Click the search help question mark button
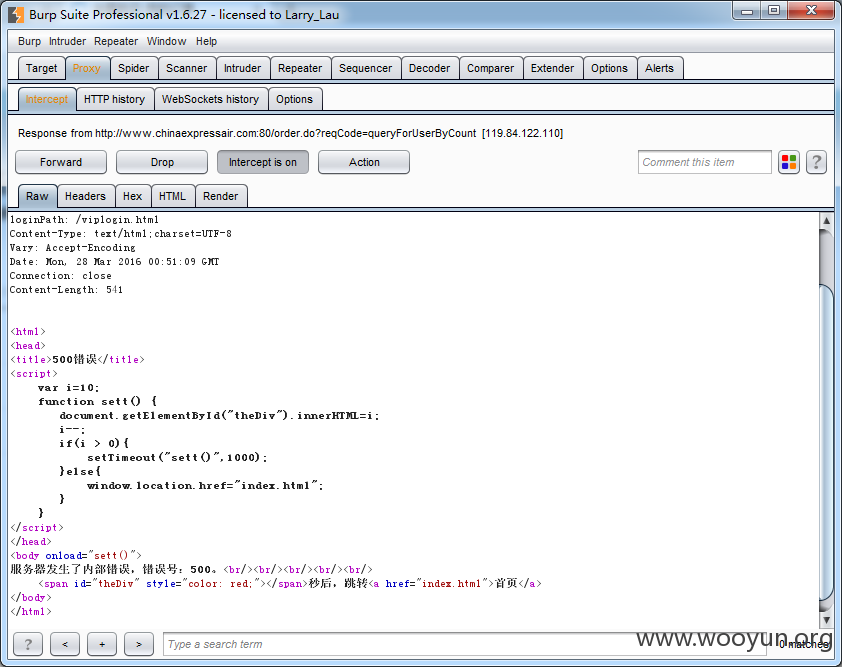 pyautogui.click(x=28, y=644)
